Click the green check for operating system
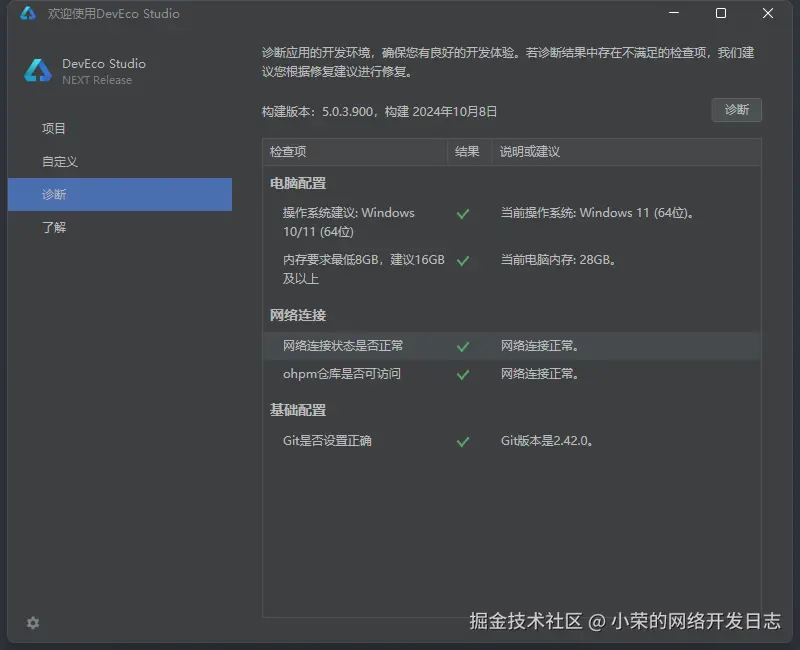The image size is (800, 650). pyautogui.click(x=463, y=214)
